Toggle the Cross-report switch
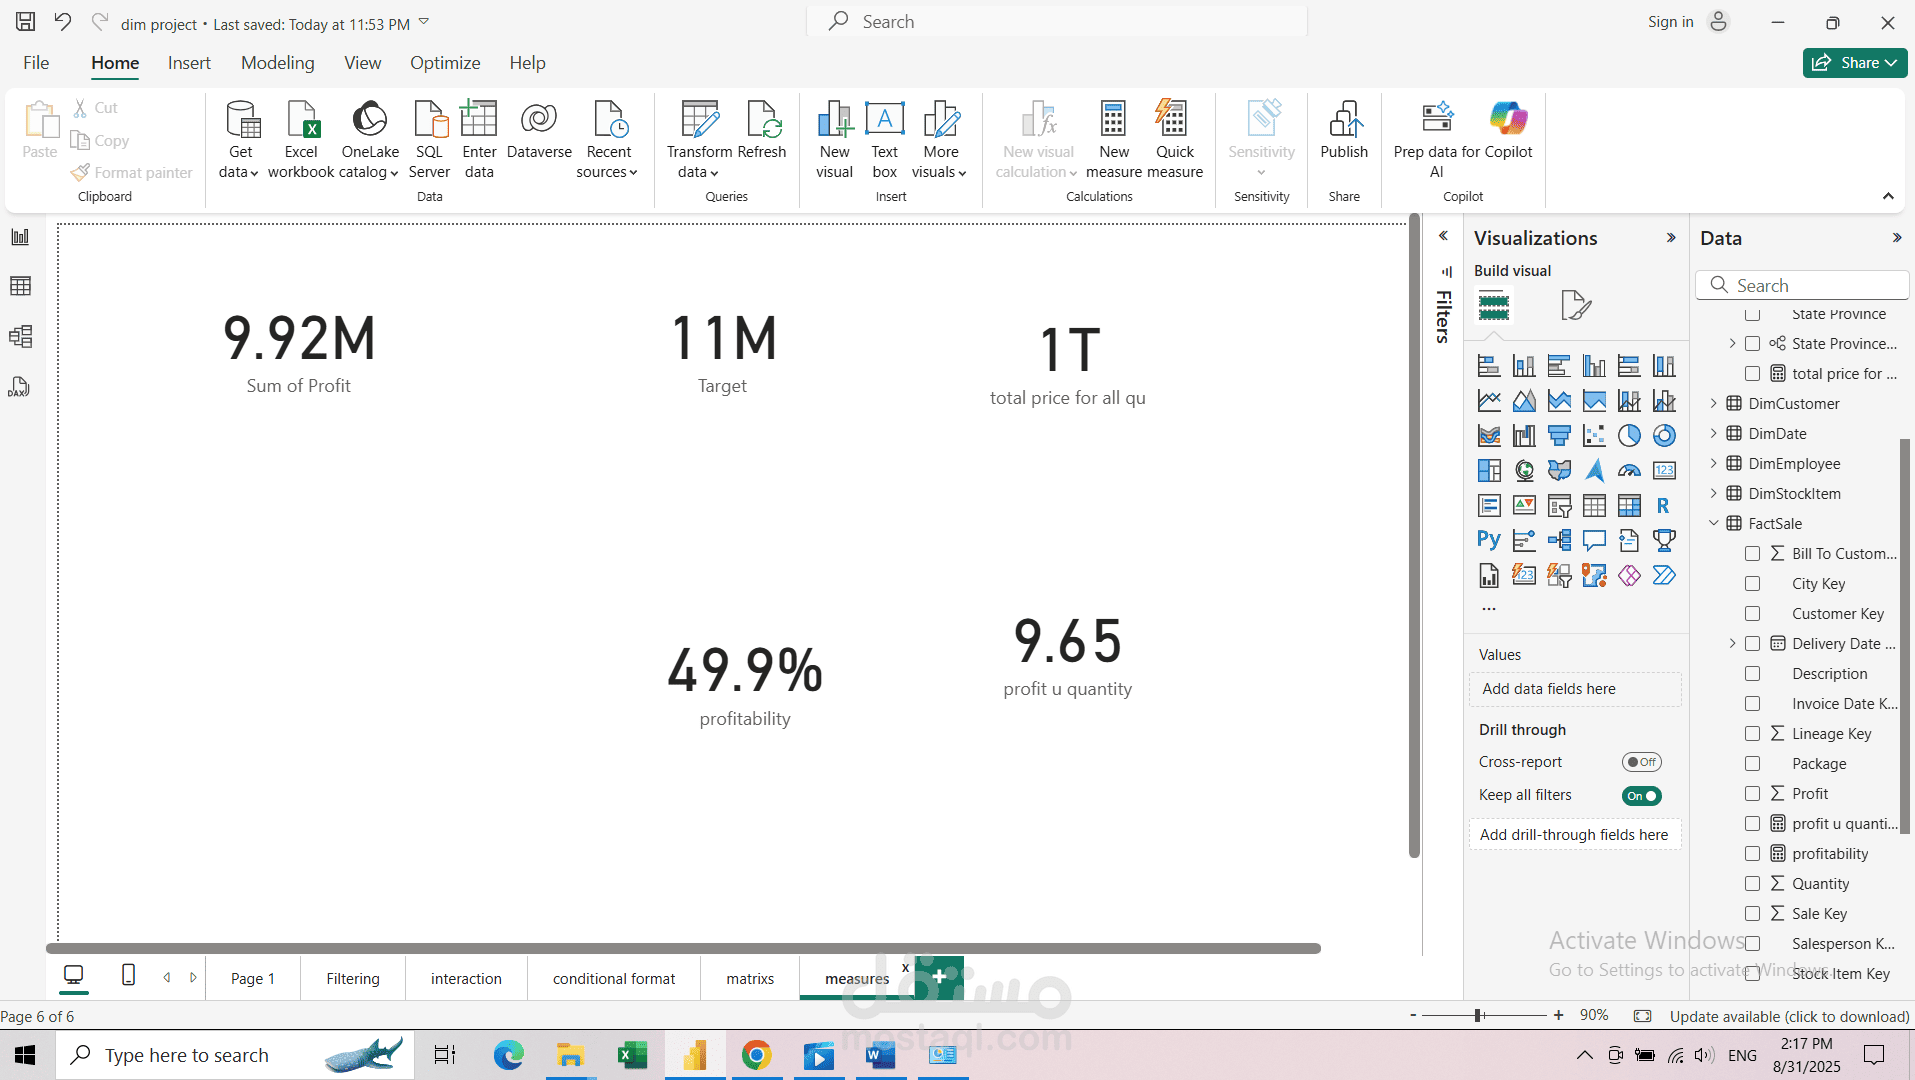The height and width of the screenshot is (1080, 1915). click(x=1641, y=762)
